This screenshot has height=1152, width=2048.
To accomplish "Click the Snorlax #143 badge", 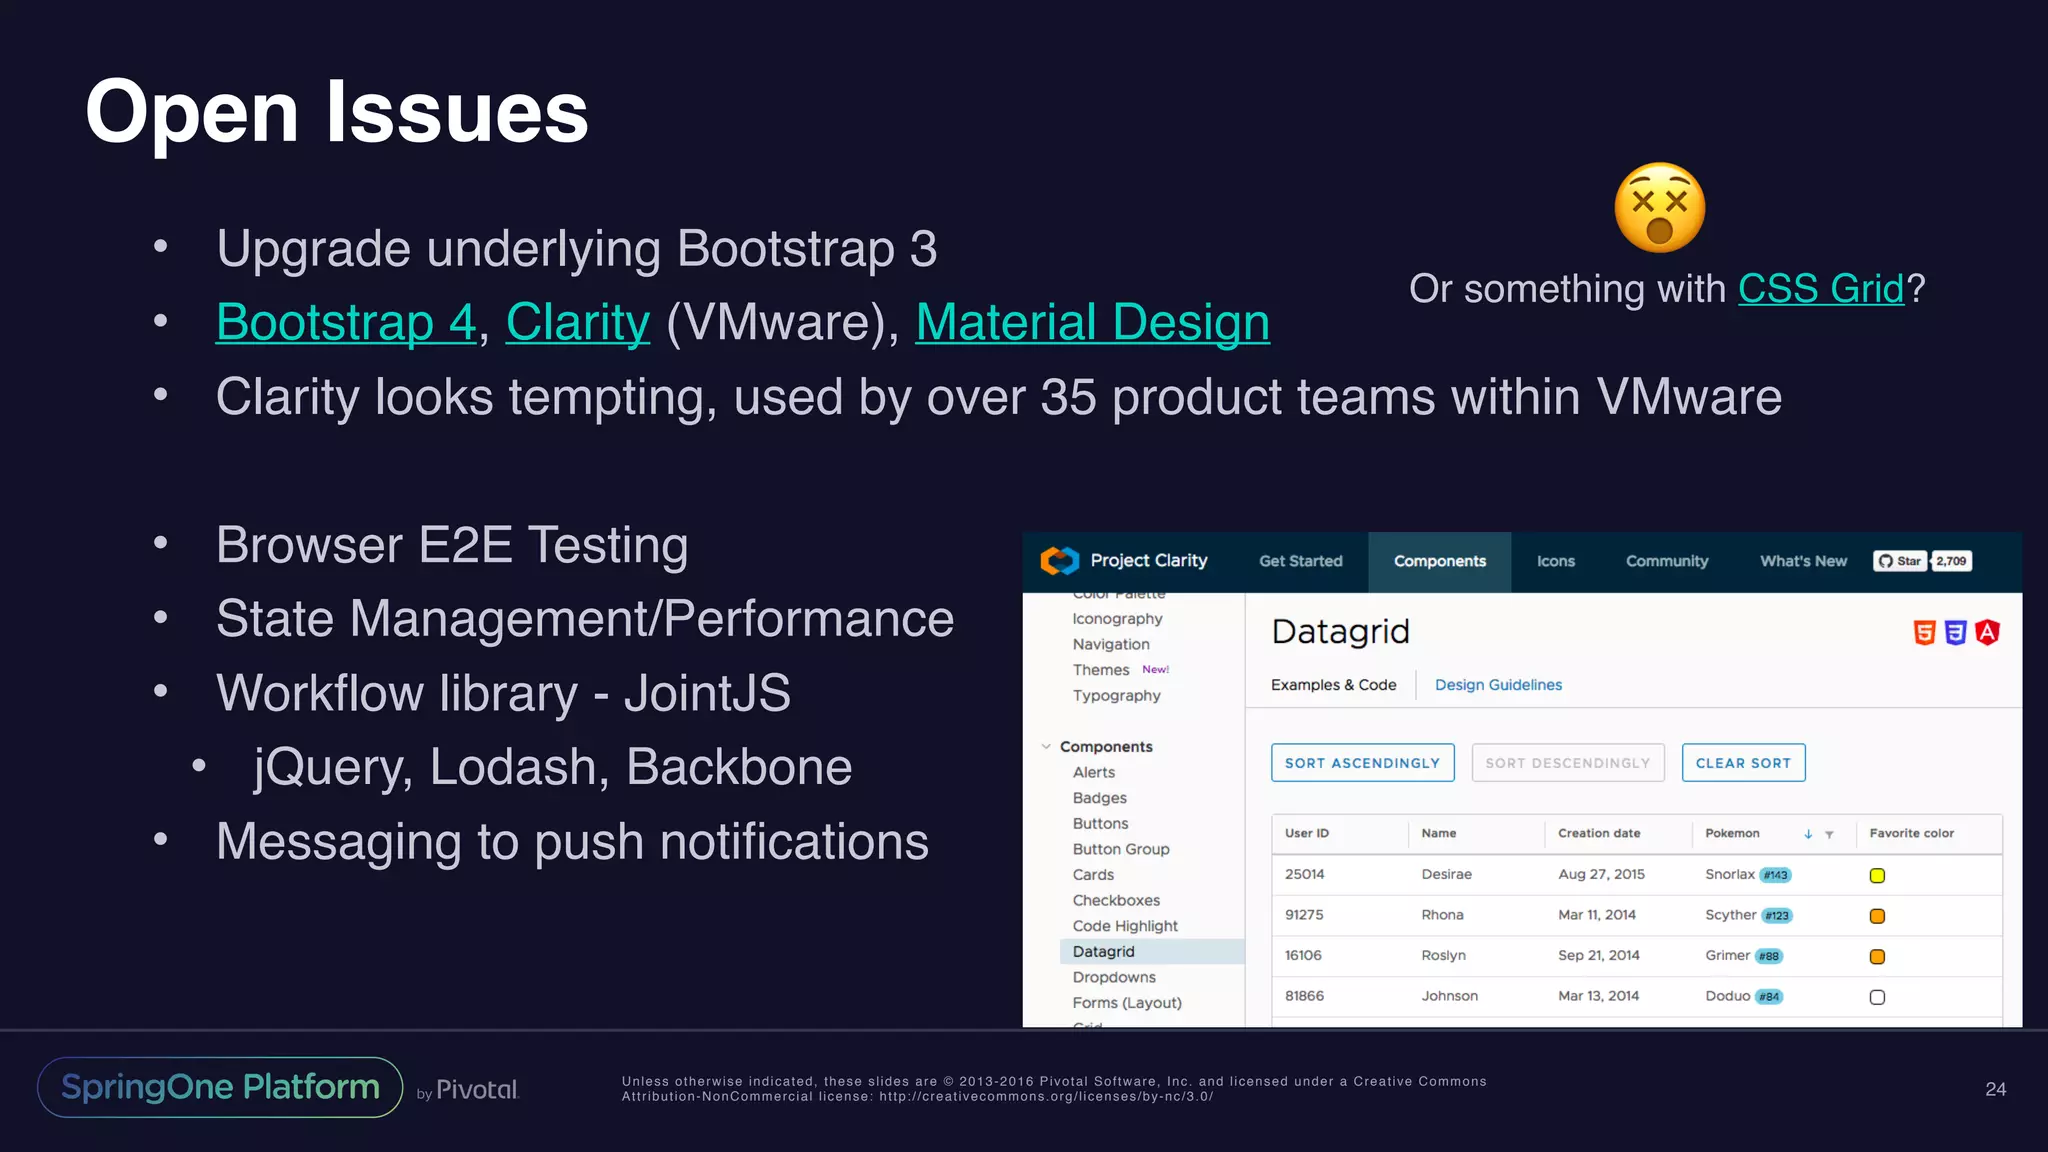I will pyautogui.click(x=1775, y=875).
